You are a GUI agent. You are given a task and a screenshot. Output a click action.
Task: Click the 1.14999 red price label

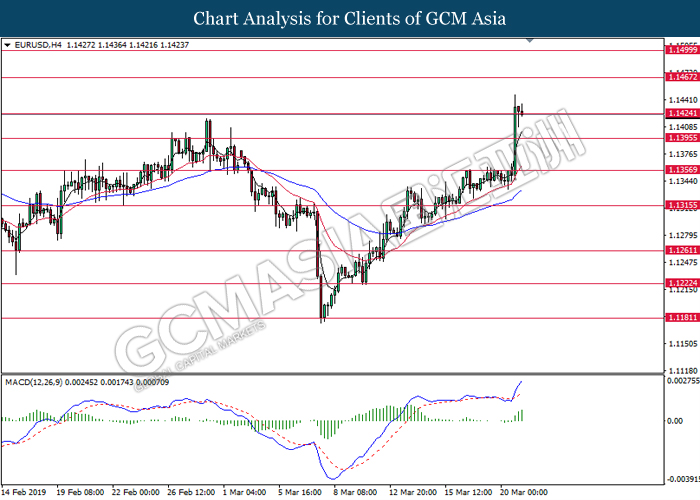coord(682,49)
